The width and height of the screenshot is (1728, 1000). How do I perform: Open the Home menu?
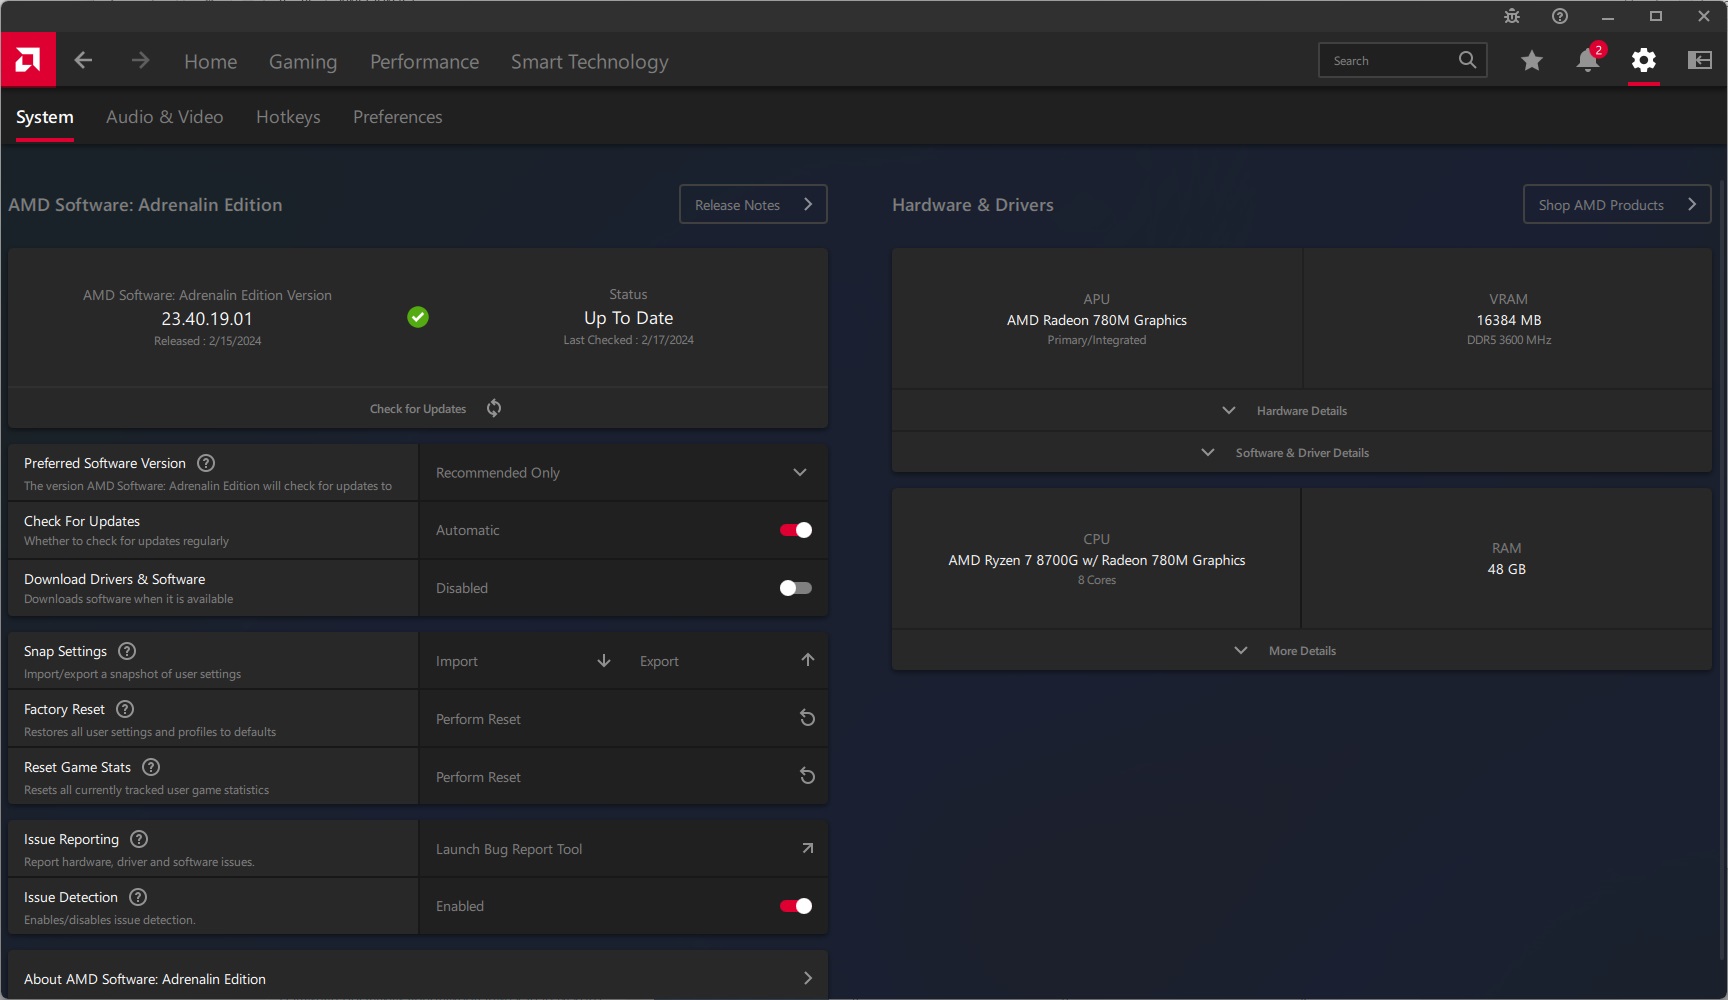211,61
